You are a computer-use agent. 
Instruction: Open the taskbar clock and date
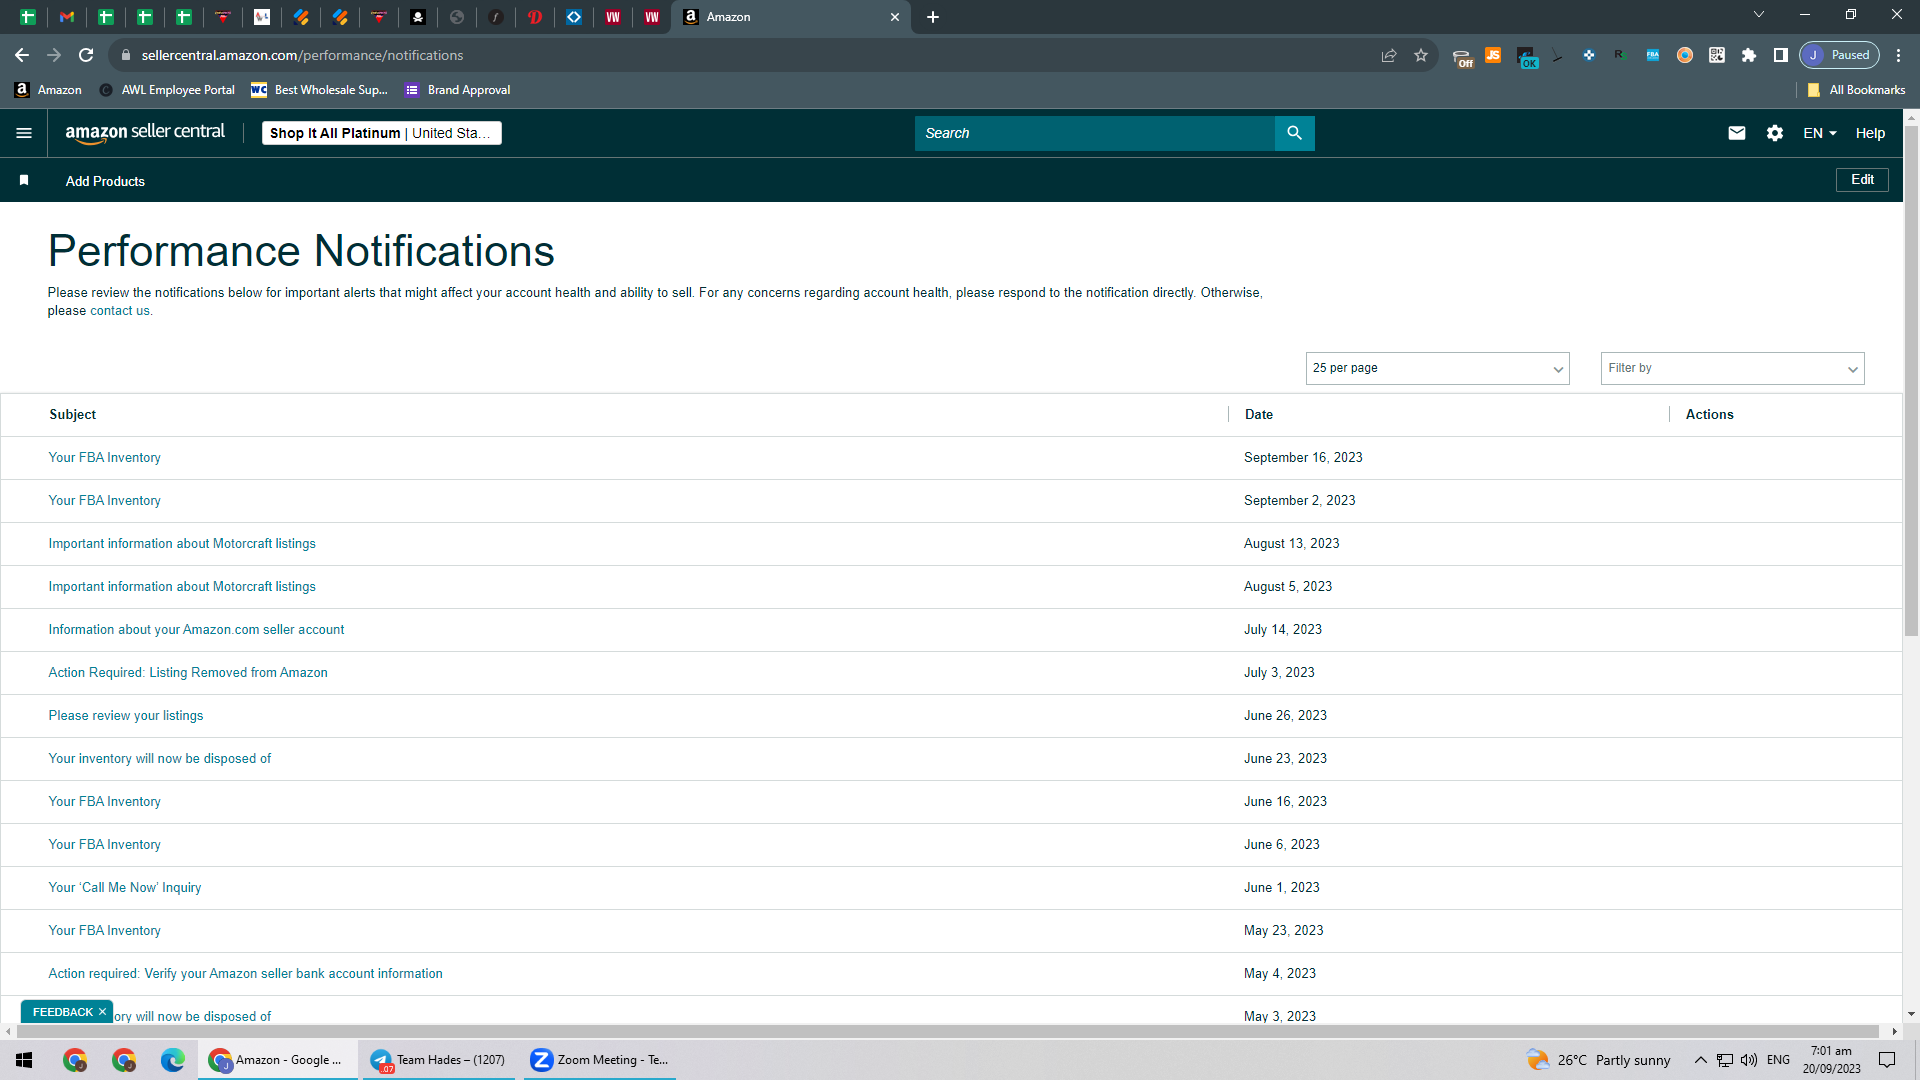pyautogui.click(x=1831, y=1060)
